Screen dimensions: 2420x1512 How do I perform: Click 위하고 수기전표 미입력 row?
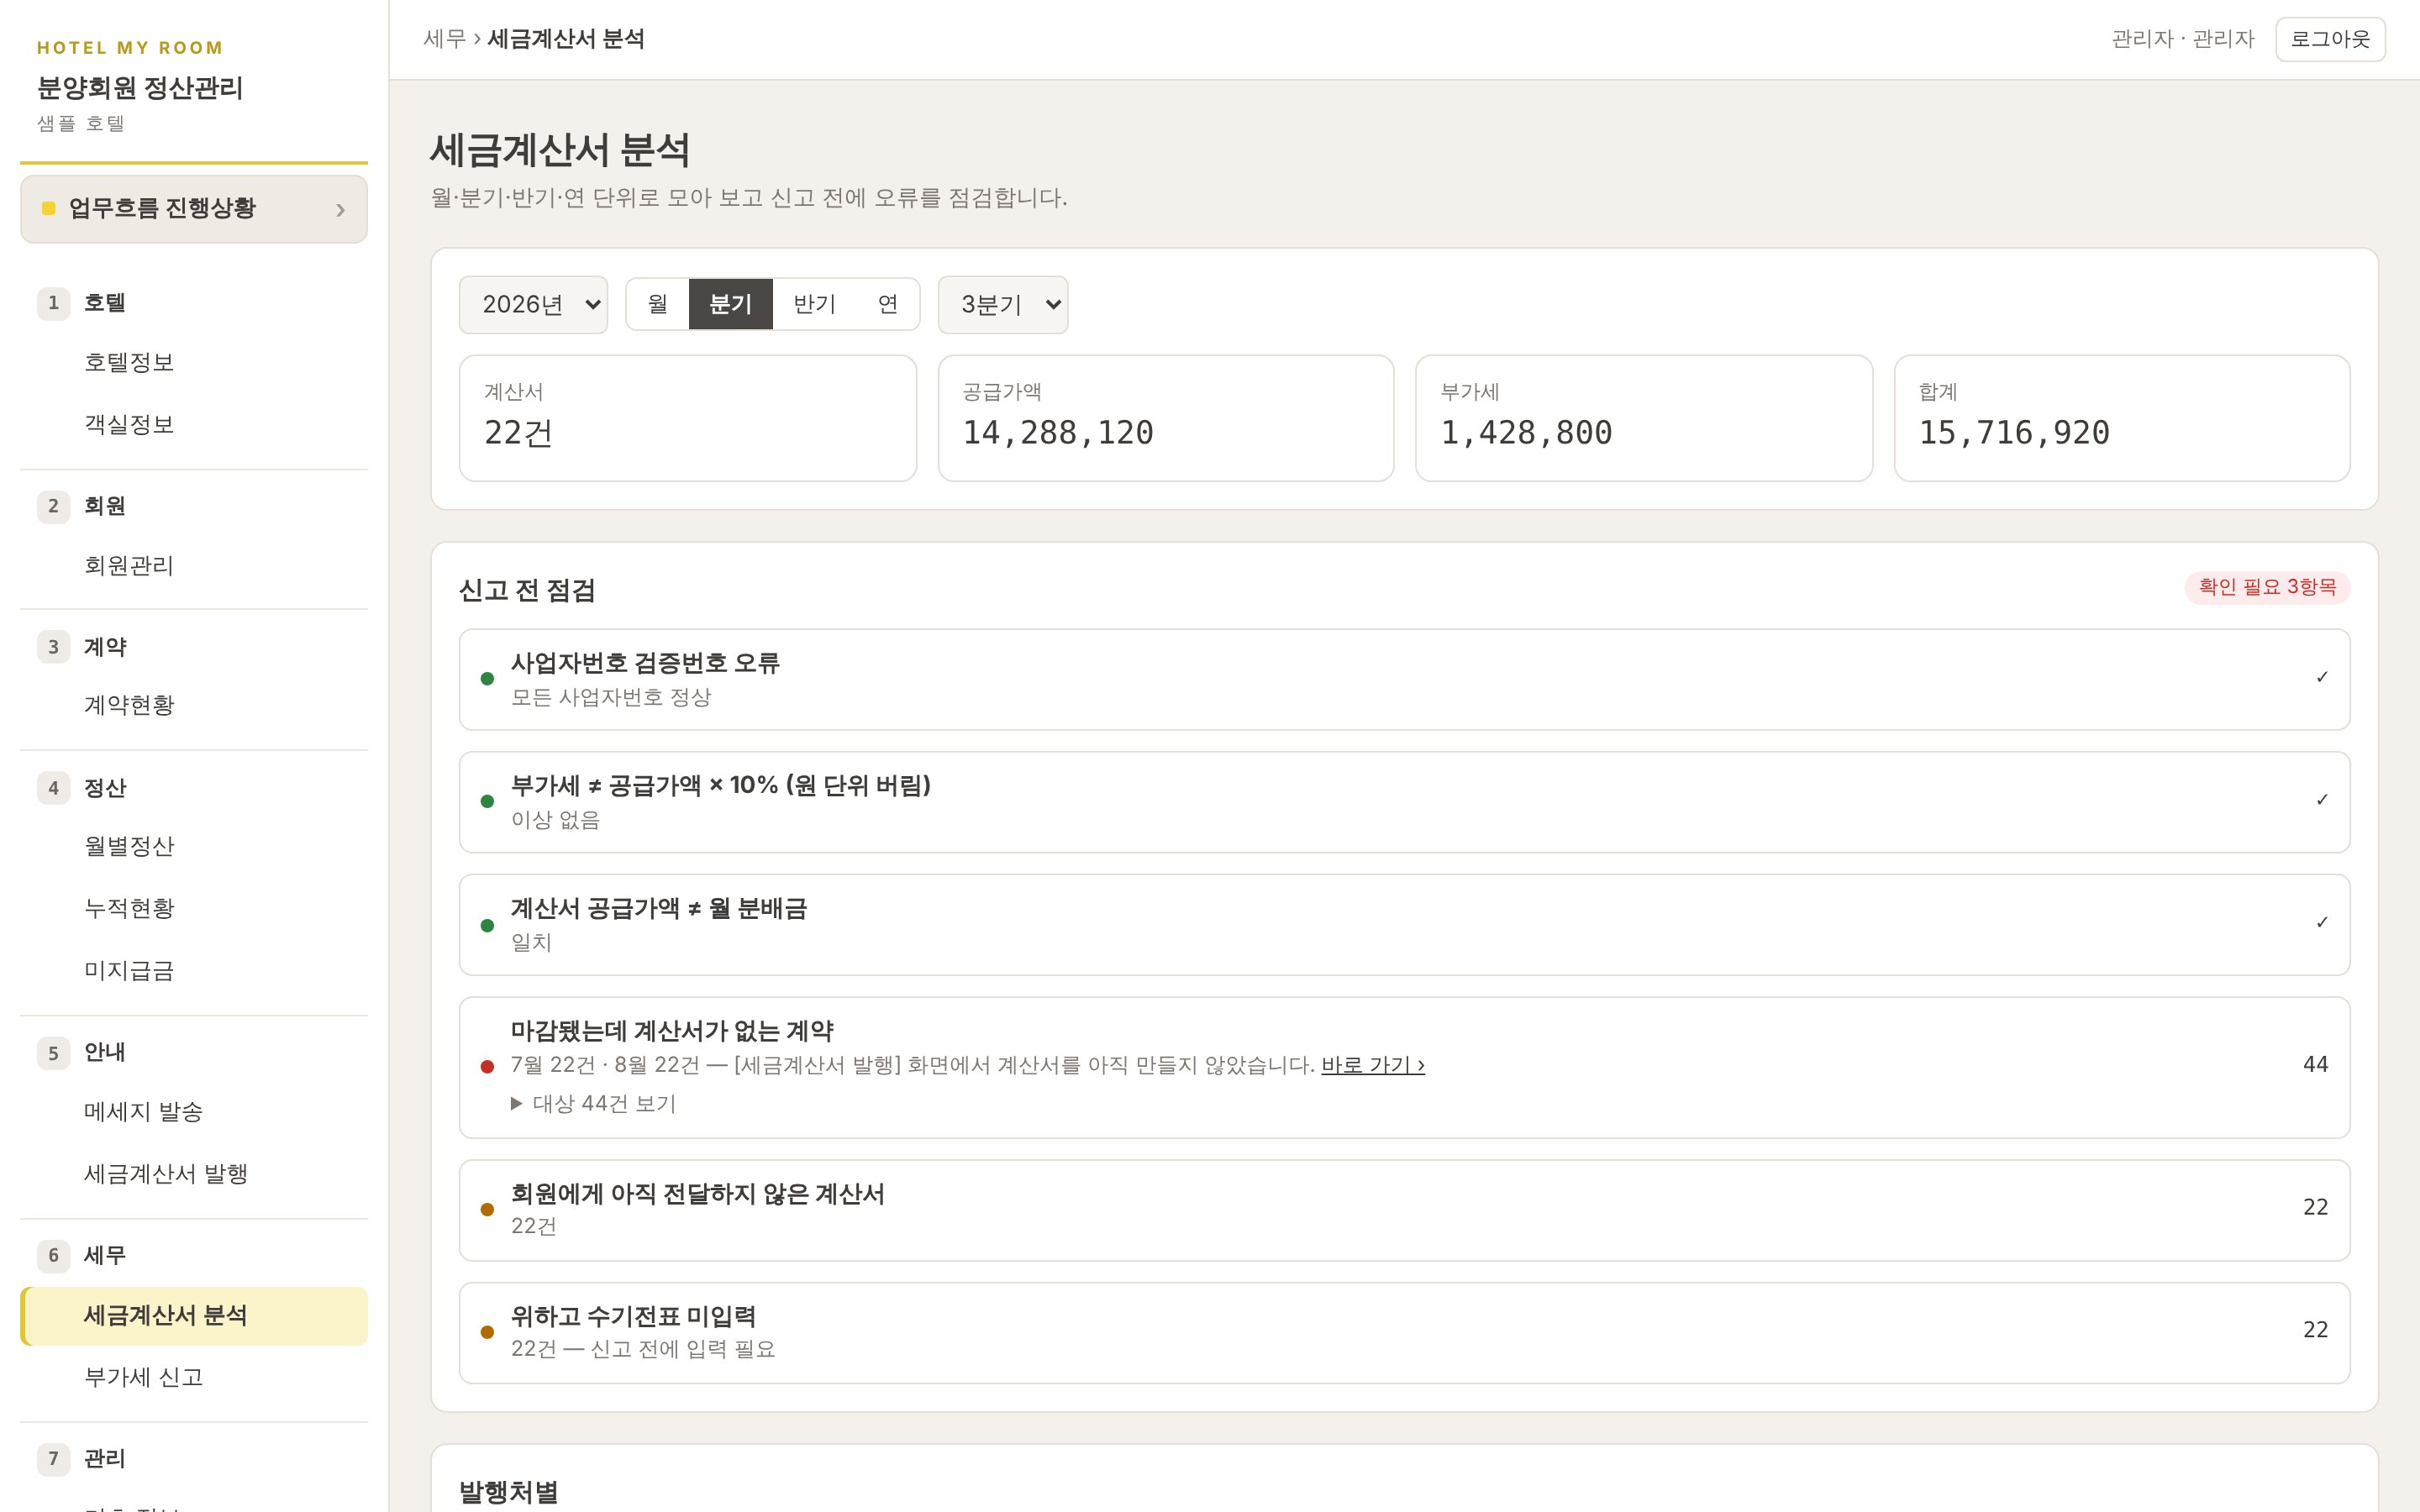pyautogui.click(x=1404, y=1333)
